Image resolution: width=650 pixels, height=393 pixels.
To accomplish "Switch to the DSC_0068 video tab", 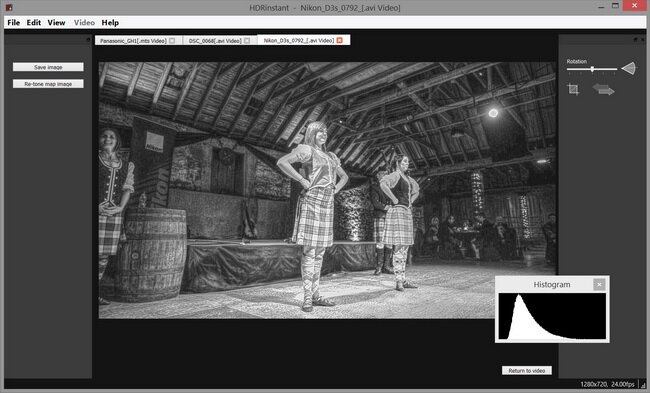I will coord(215,41).
